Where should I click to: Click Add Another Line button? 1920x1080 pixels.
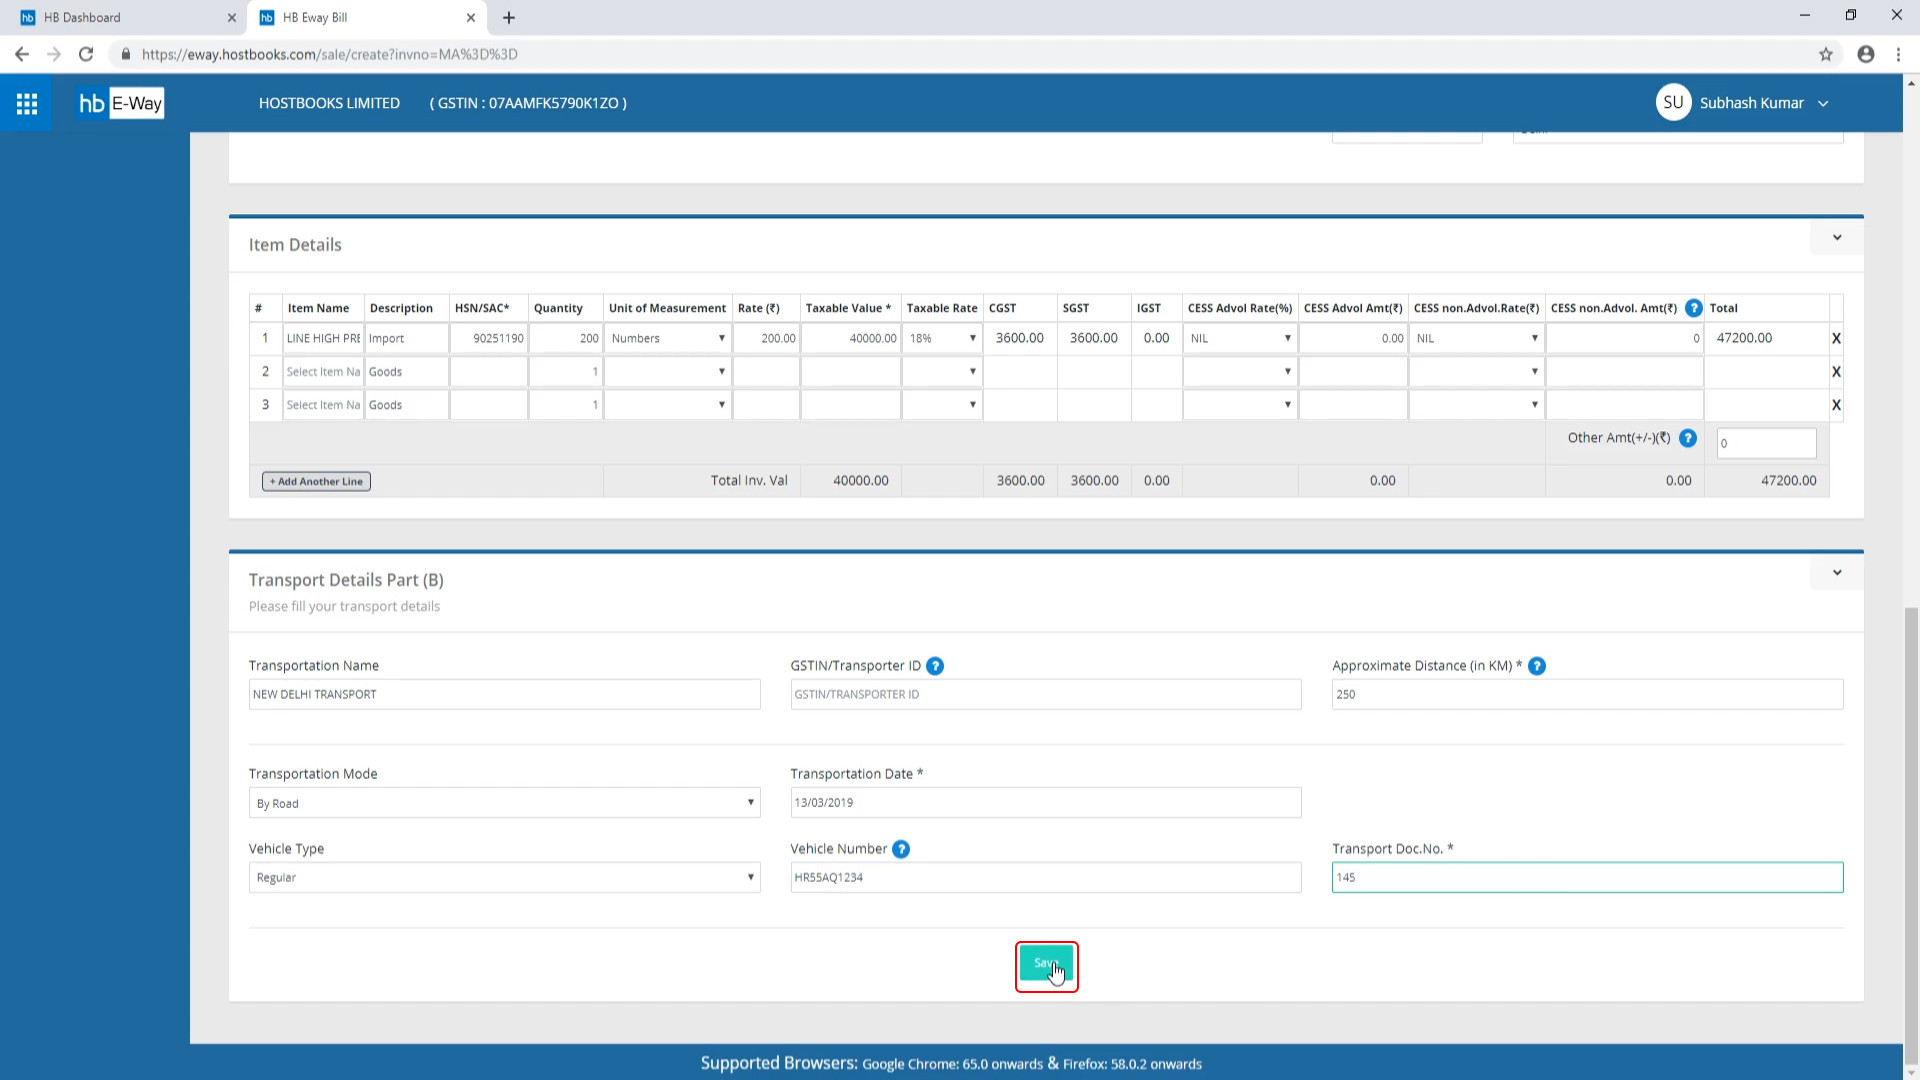point(316,482)
